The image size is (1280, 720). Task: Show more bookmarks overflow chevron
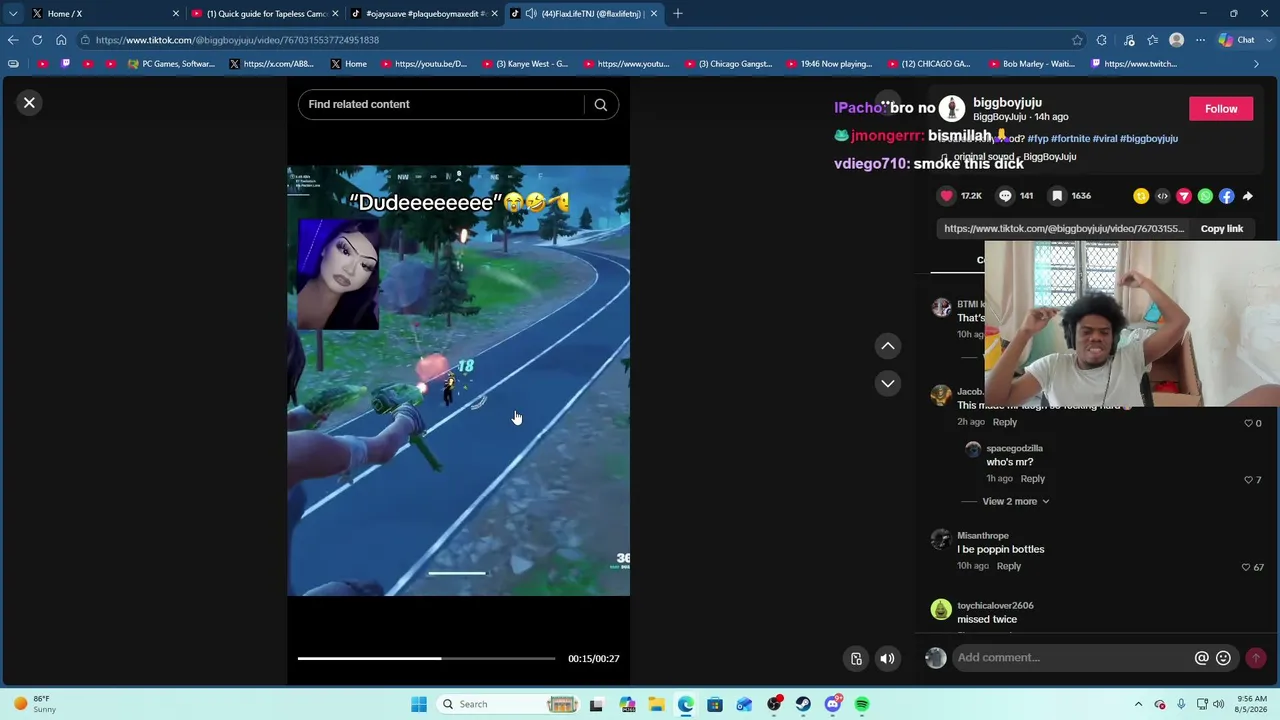pos(1256,64)
